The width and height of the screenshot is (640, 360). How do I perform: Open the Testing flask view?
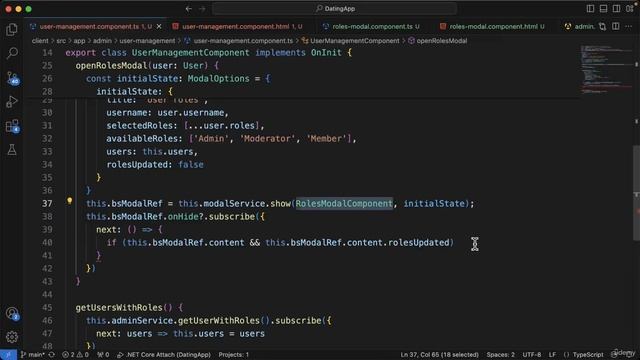point(12,150)
